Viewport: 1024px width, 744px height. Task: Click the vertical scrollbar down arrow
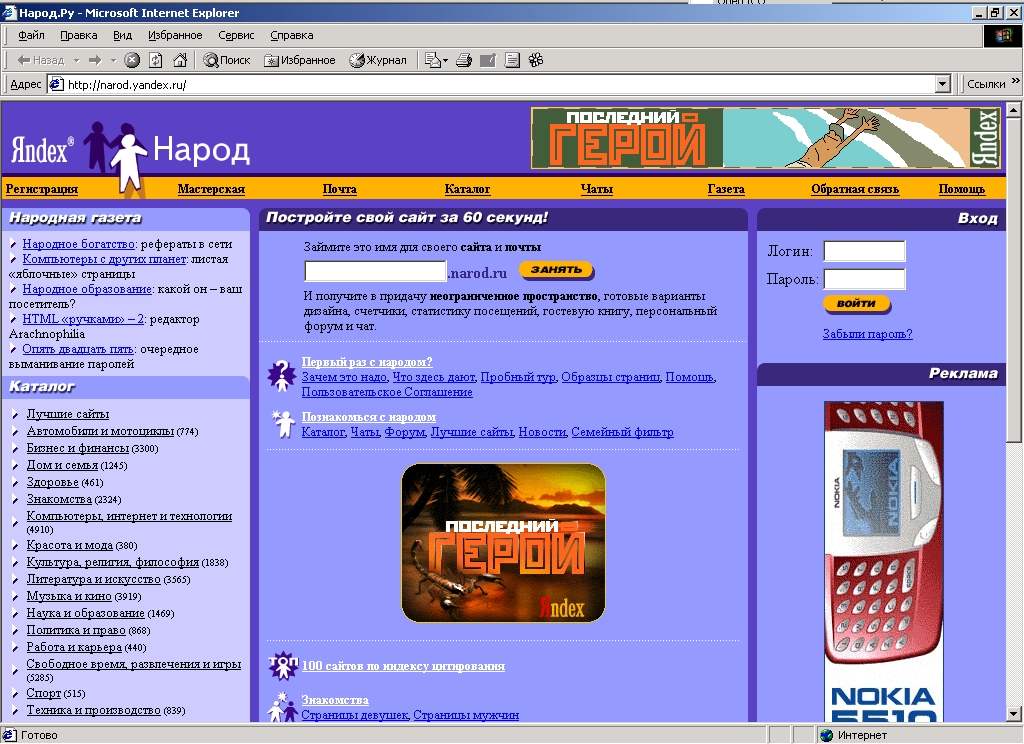coord(1014,714)
